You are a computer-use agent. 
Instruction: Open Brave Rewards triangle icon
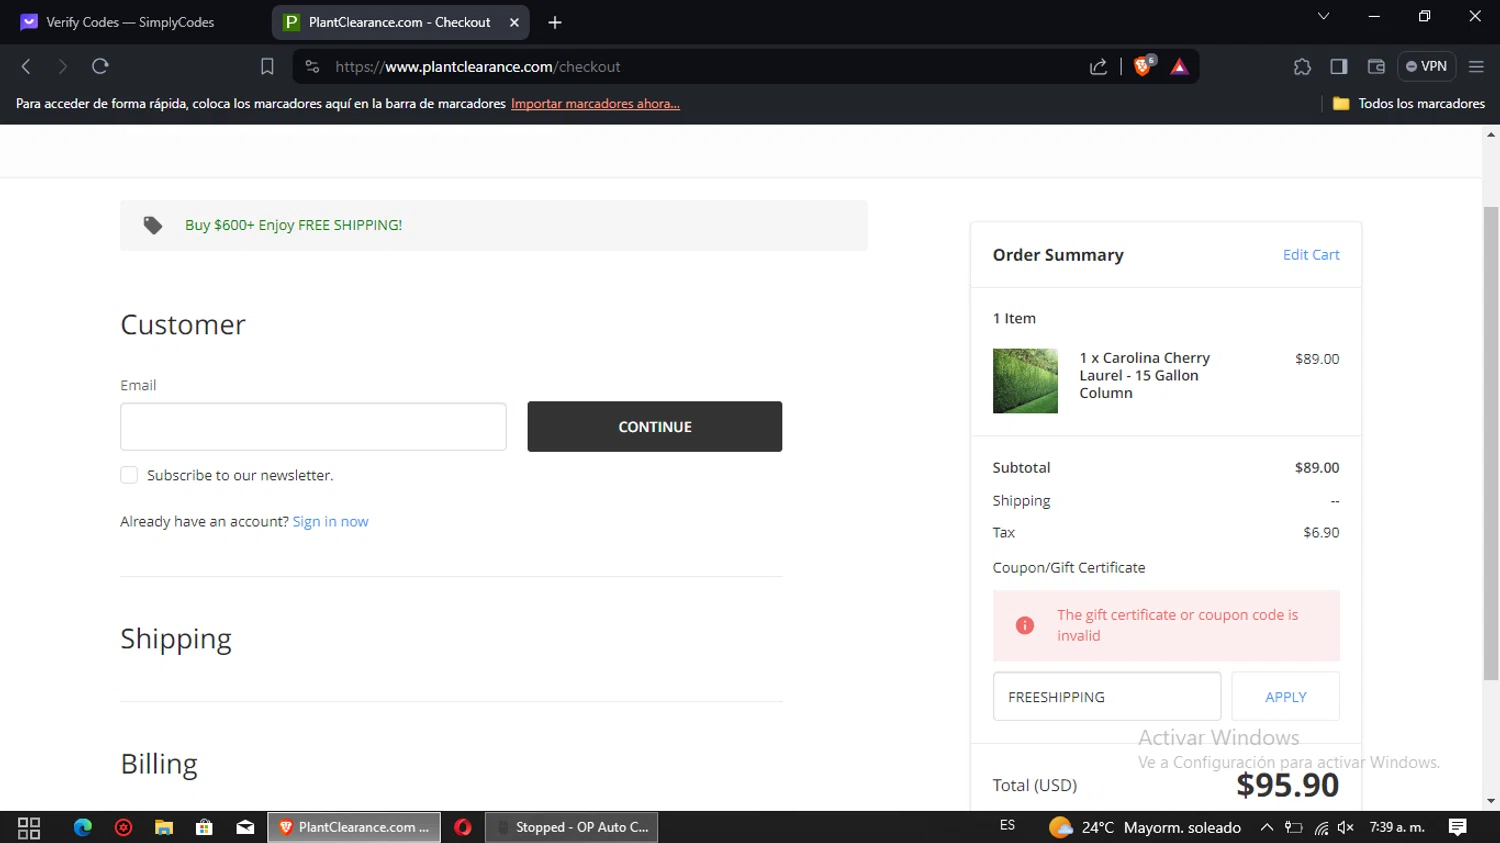[1179, 67]
